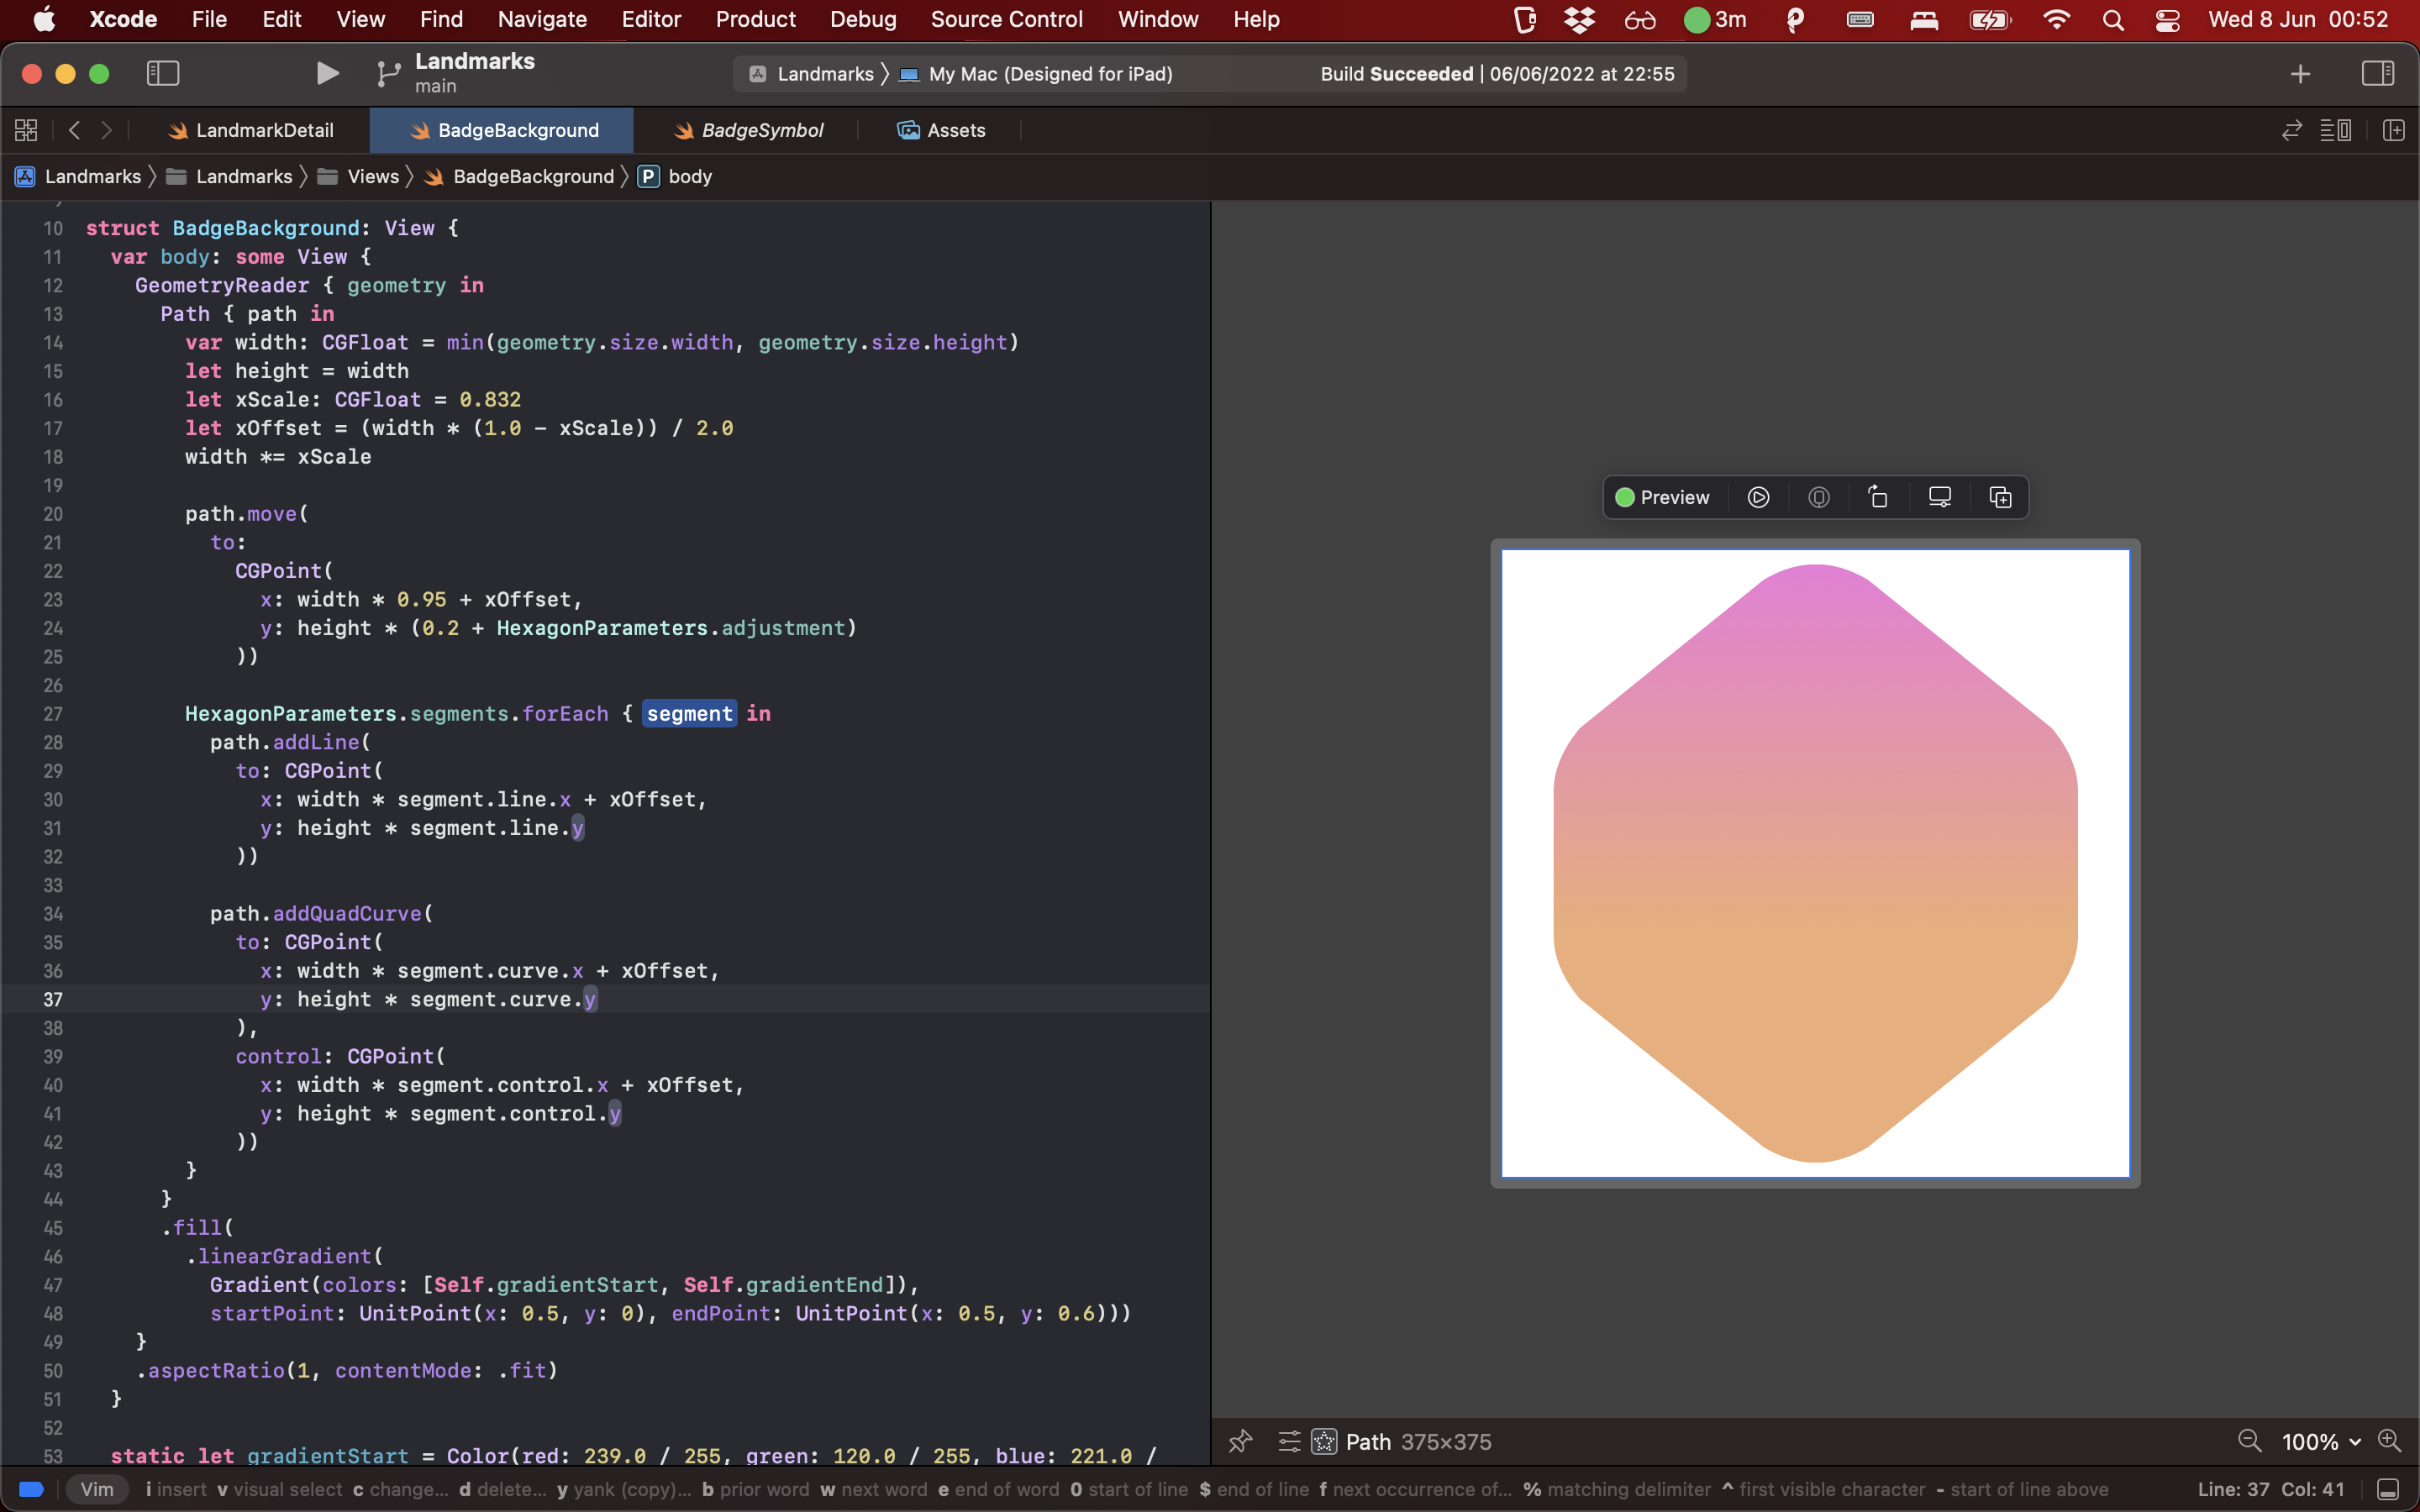
Task: Toggle the navigator sidebar visibility
Action: [x=163, y=73]
